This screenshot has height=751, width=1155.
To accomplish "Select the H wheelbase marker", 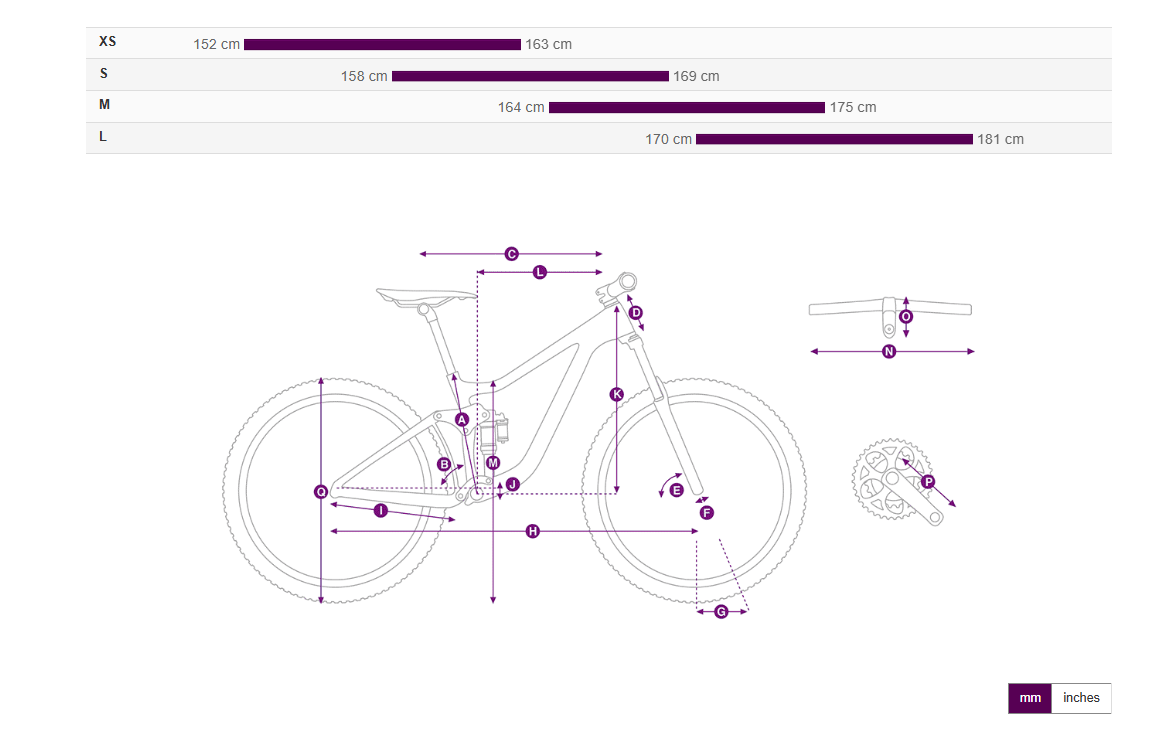I will point(533,531).
